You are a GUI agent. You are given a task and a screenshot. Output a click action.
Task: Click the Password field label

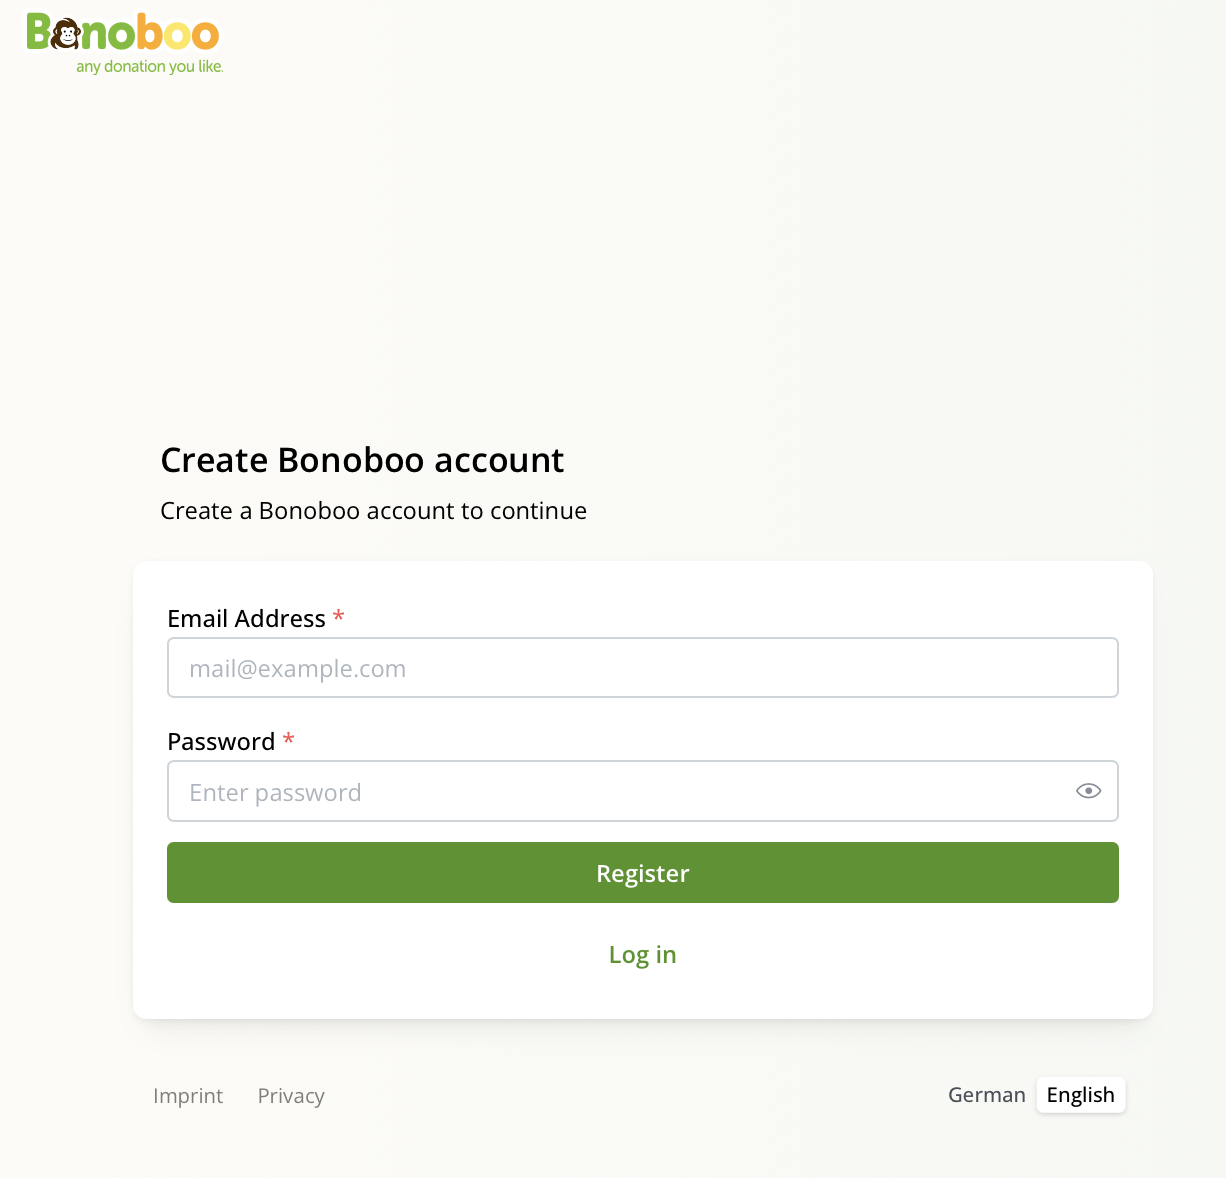tap(221, 742)
